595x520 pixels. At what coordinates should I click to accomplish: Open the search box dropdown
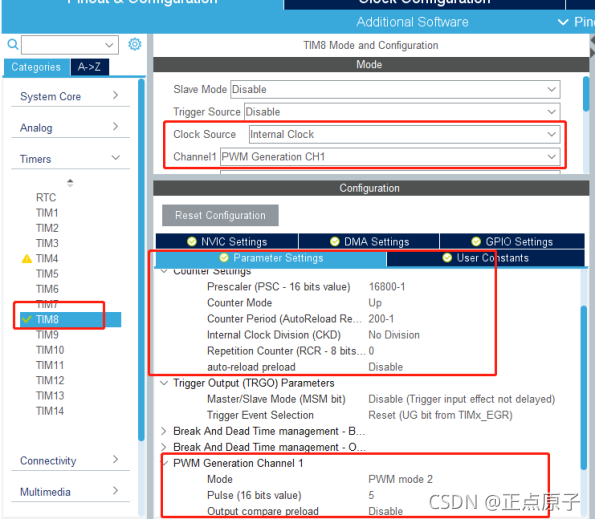point(109,45)
